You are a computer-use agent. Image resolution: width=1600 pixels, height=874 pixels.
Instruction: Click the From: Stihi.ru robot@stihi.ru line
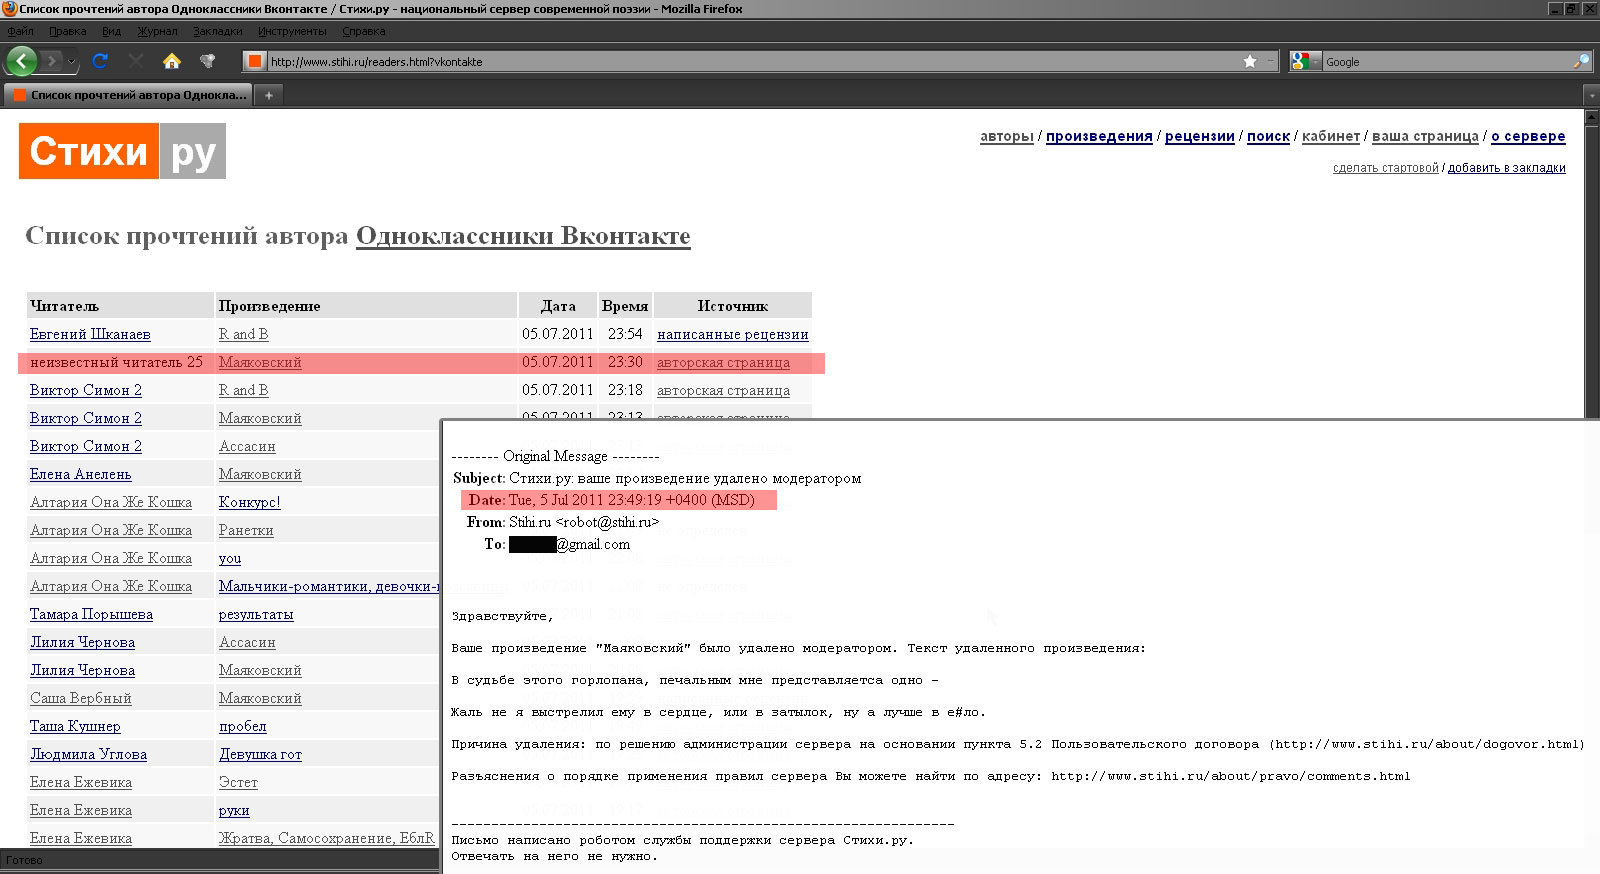[563, 522]
